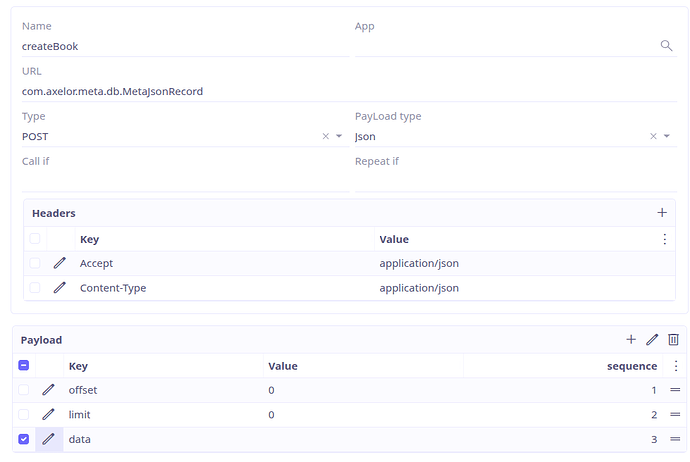Viewport: 690px width, 462px height.
Task: Edit the offset payload row
Action: coord(49,390)
